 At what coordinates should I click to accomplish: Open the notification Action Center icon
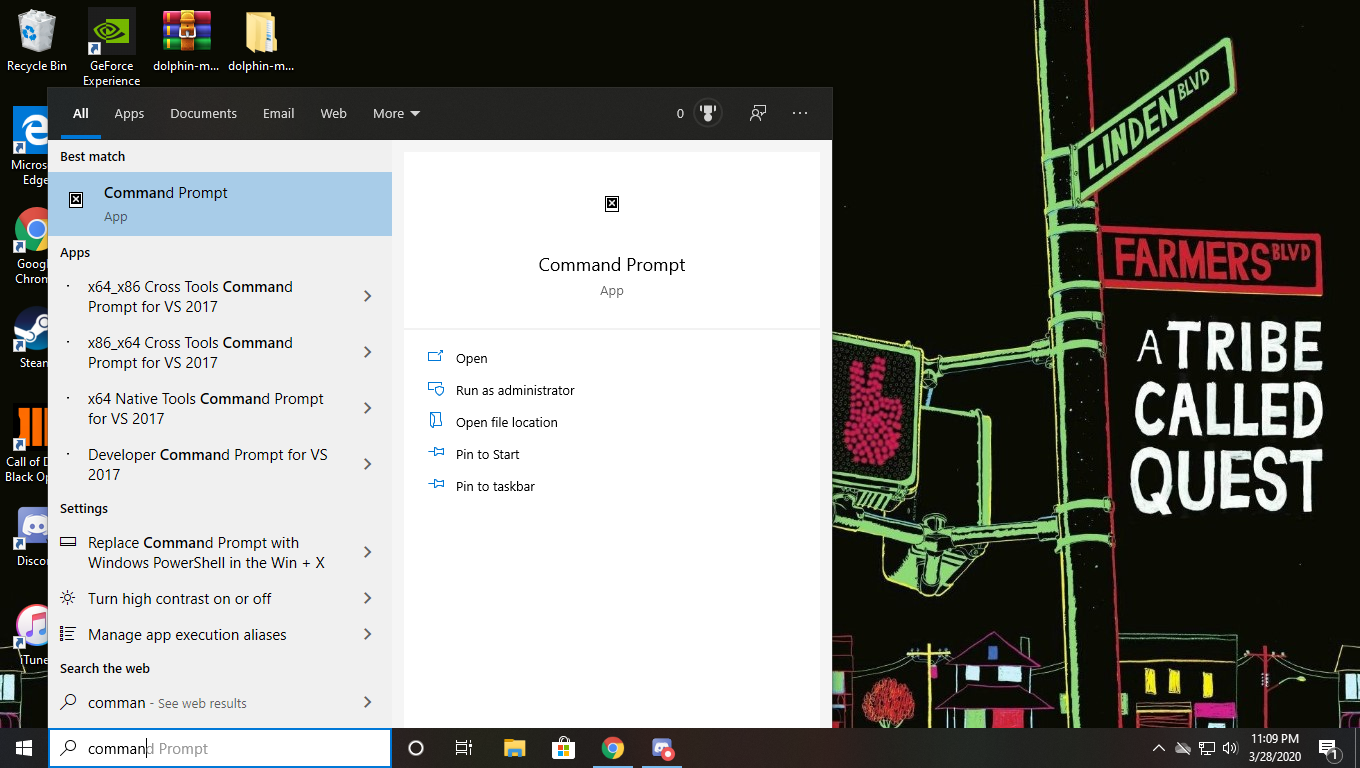[1330, 748]
